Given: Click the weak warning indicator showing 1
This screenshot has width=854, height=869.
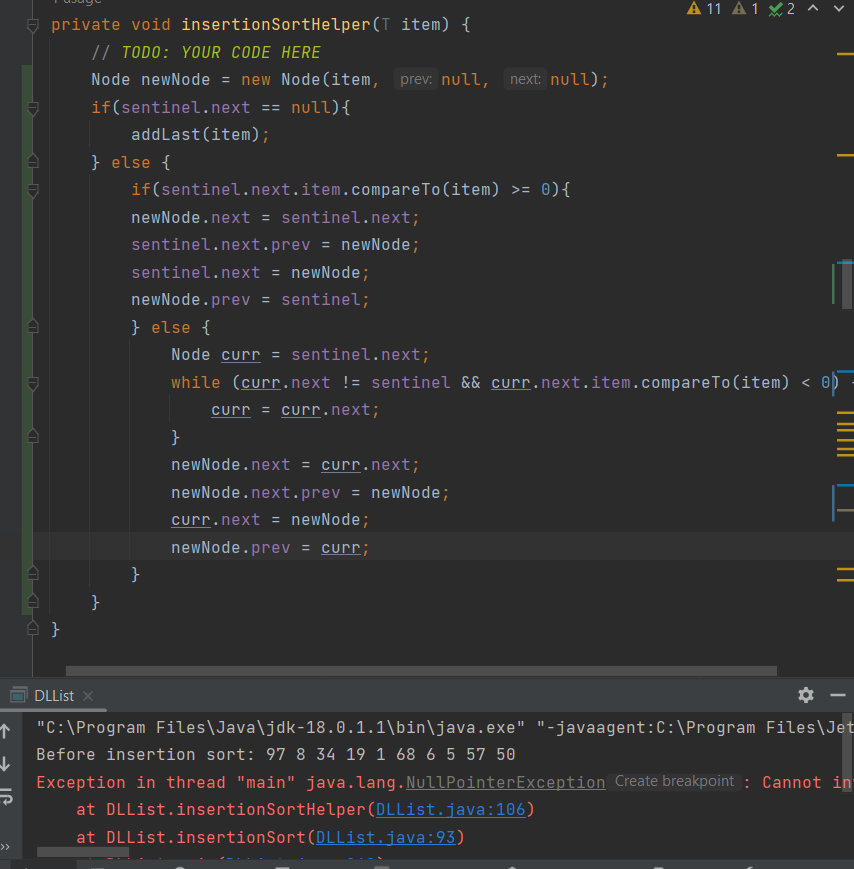Looking at the screenshot, I should pos(746,9).
